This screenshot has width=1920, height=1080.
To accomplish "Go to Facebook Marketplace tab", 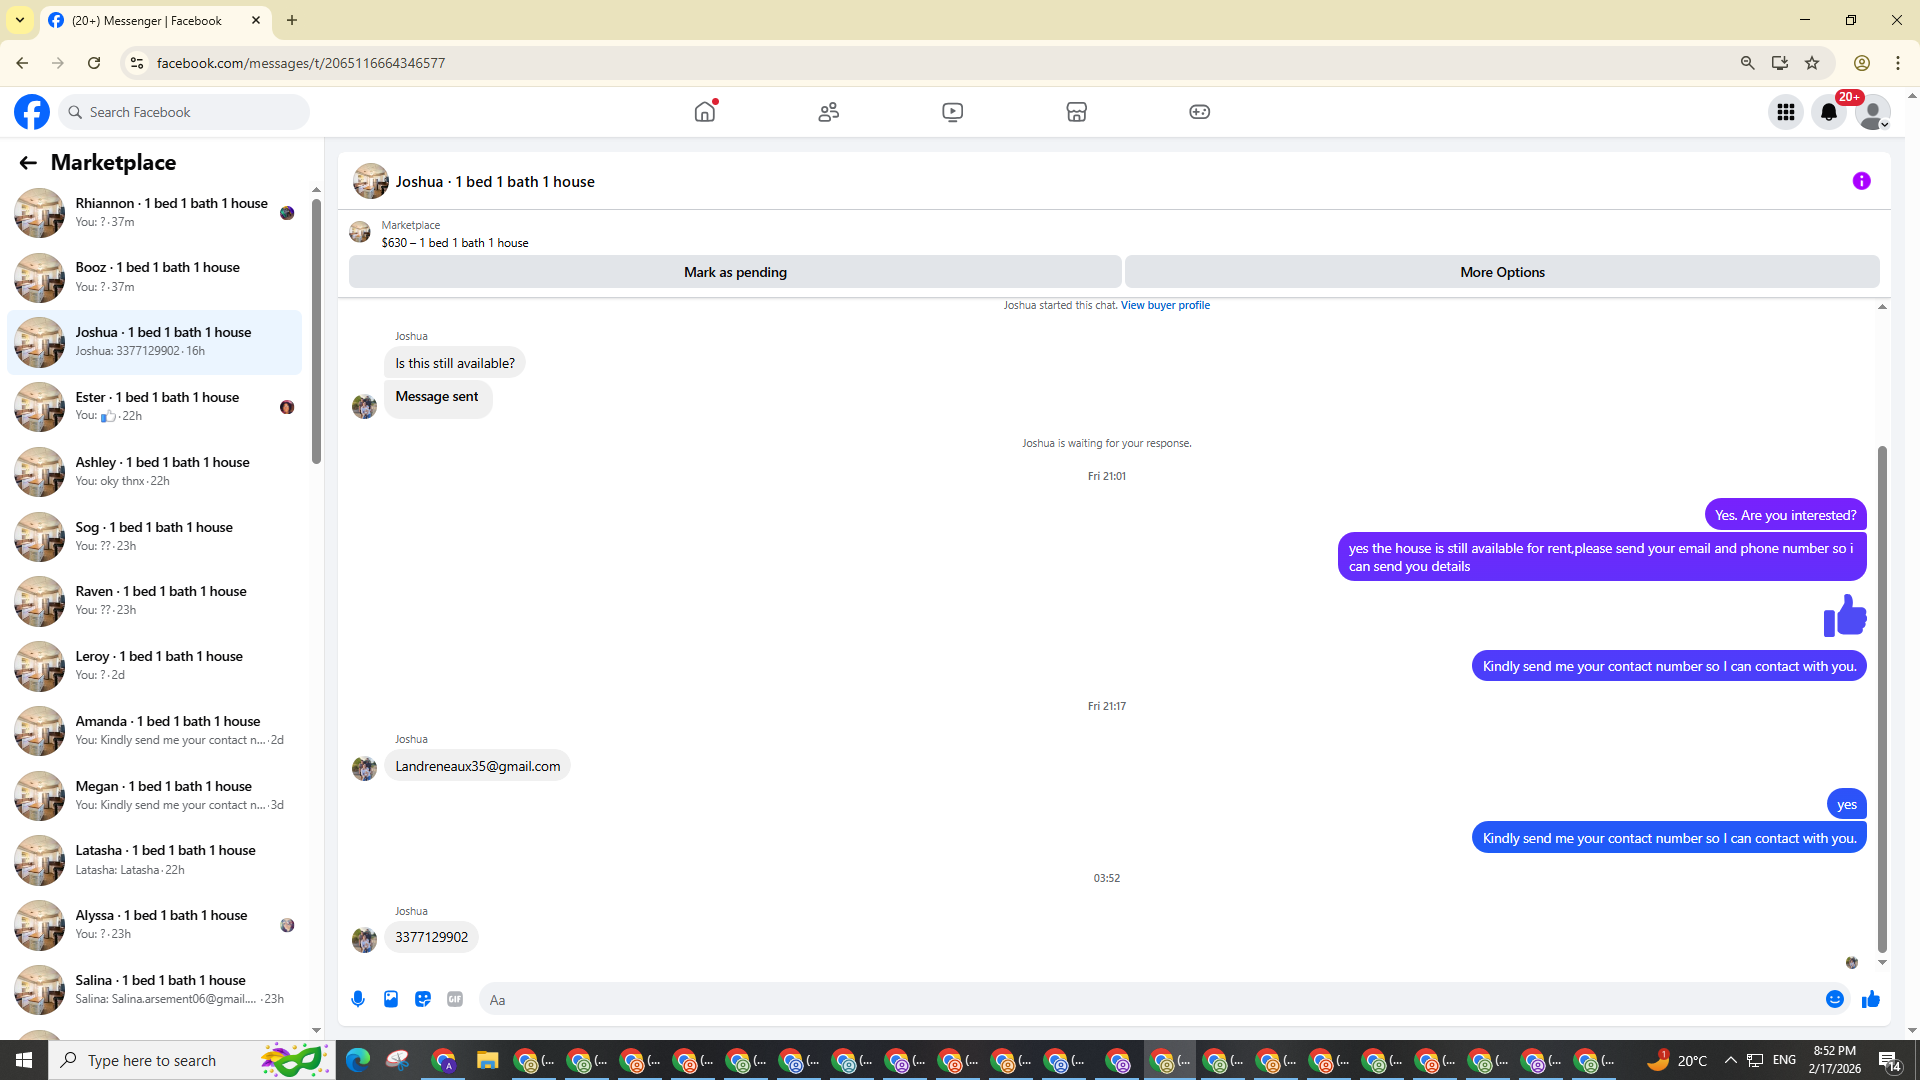I will pos(1076,112).
